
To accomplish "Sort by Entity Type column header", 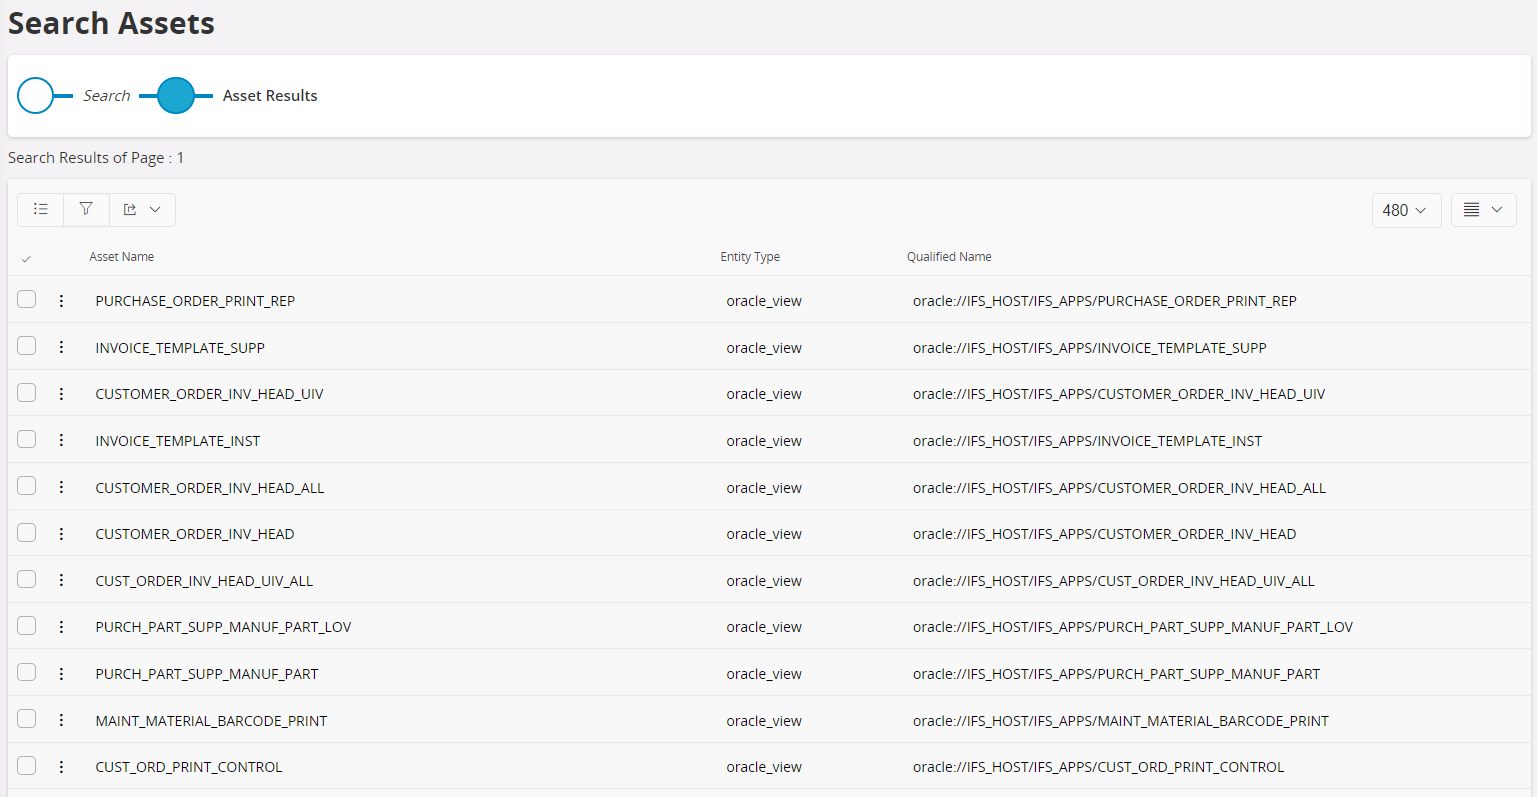I will [x=750, y=257].
